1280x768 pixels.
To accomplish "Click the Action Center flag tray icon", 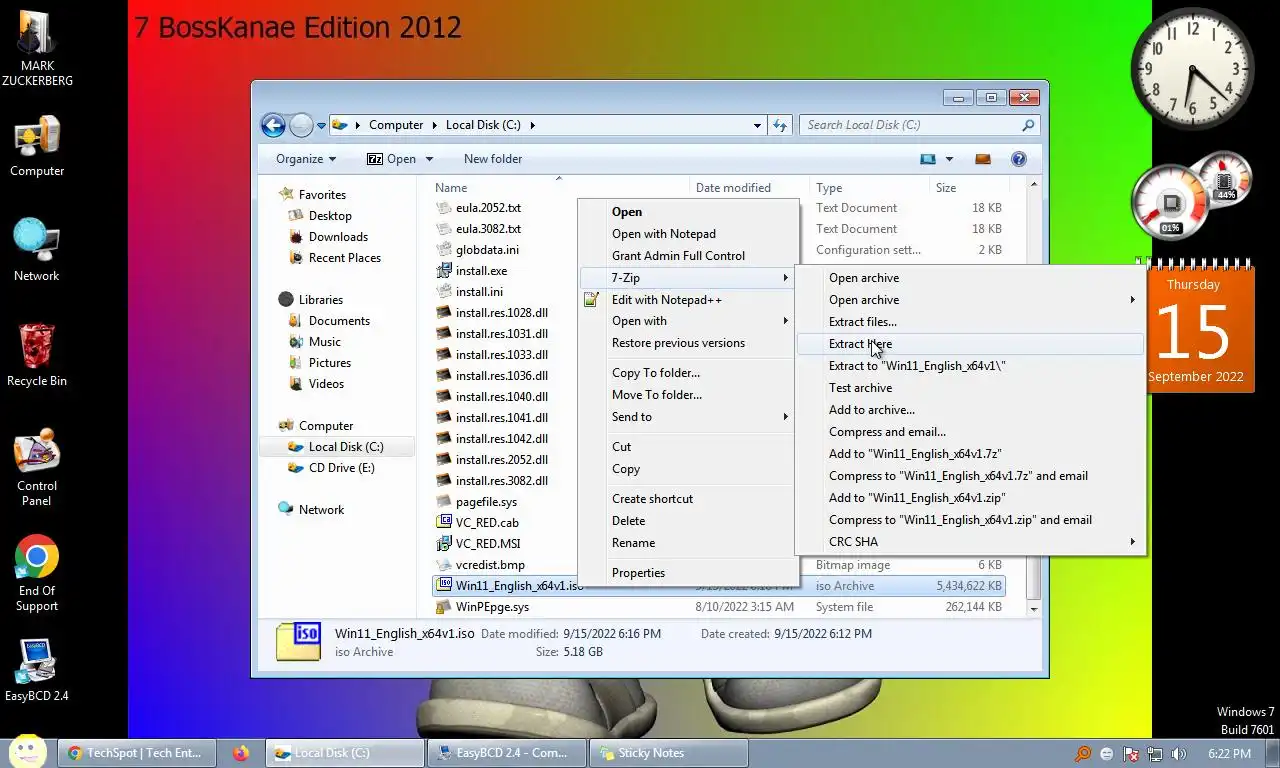I will pos(1131,754).
